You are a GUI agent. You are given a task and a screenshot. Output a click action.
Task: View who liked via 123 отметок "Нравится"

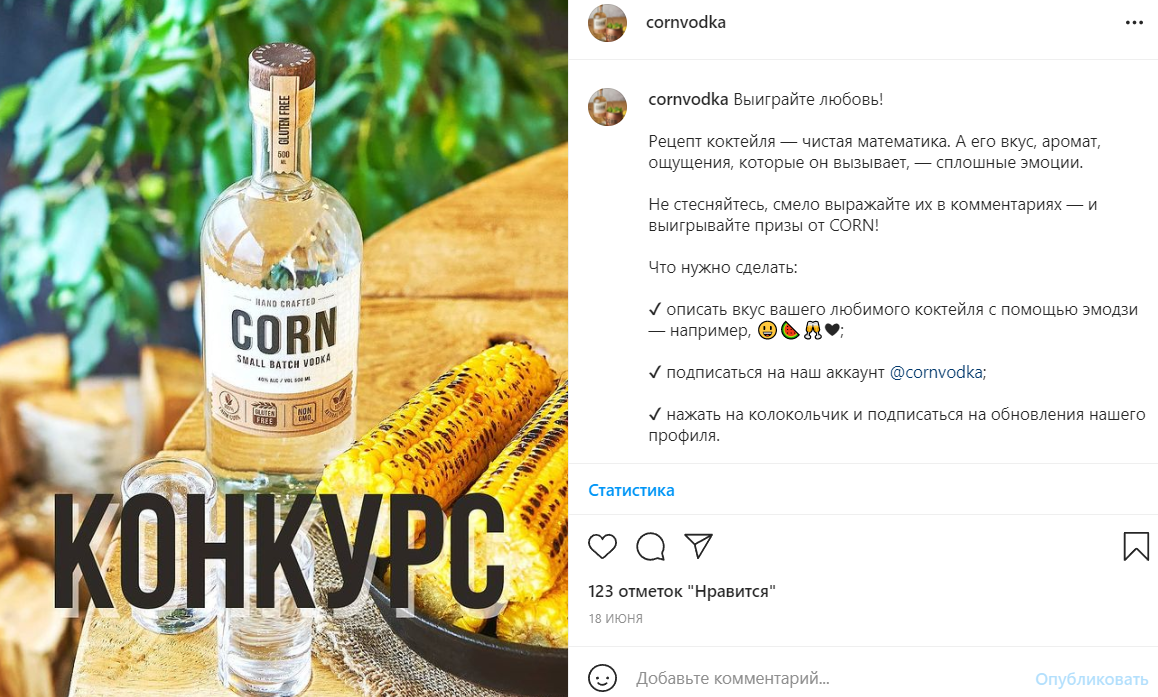click(x=682, y=591)
